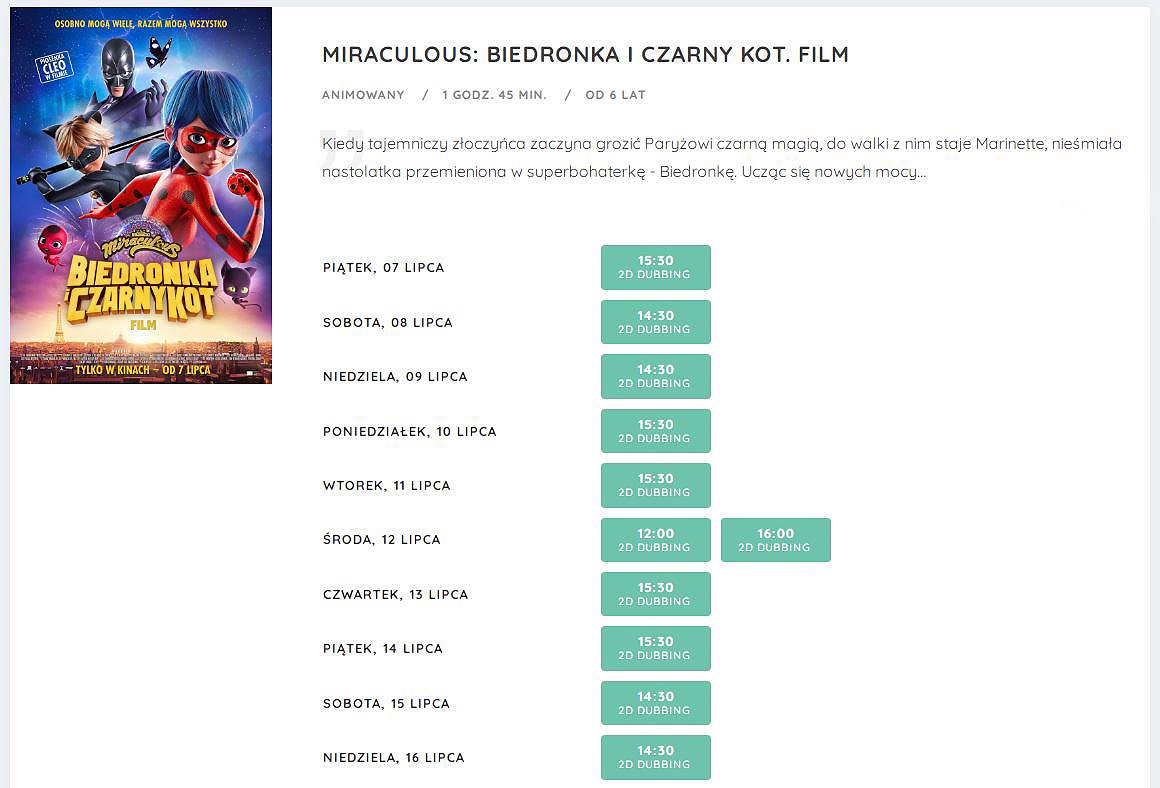Choose Monday 10 July 15:30 showtime
The image size is (1160, 788).
(x=655, y=431)
